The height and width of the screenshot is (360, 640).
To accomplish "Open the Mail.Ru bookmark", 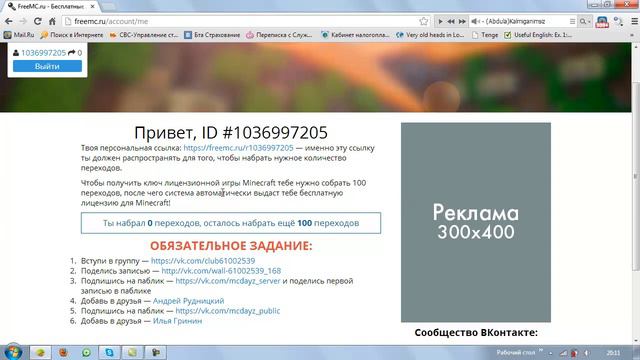I will 19,35.
